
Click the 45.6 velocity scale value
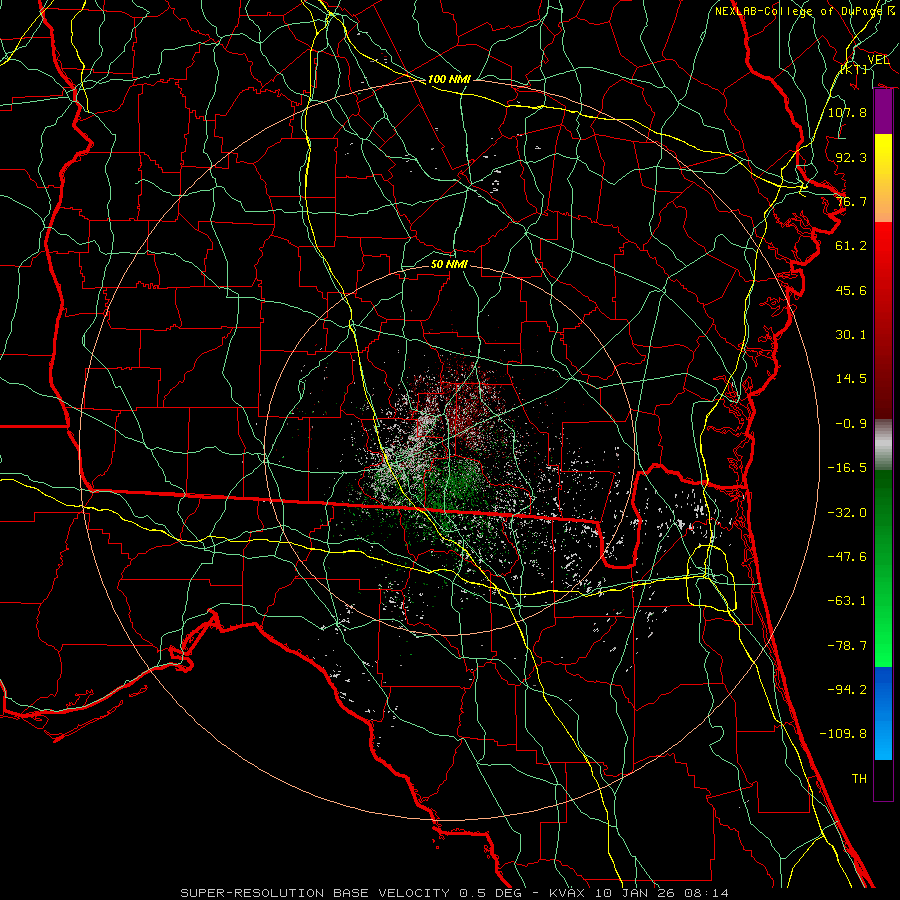pyautogui.click(x=851, y=290)
